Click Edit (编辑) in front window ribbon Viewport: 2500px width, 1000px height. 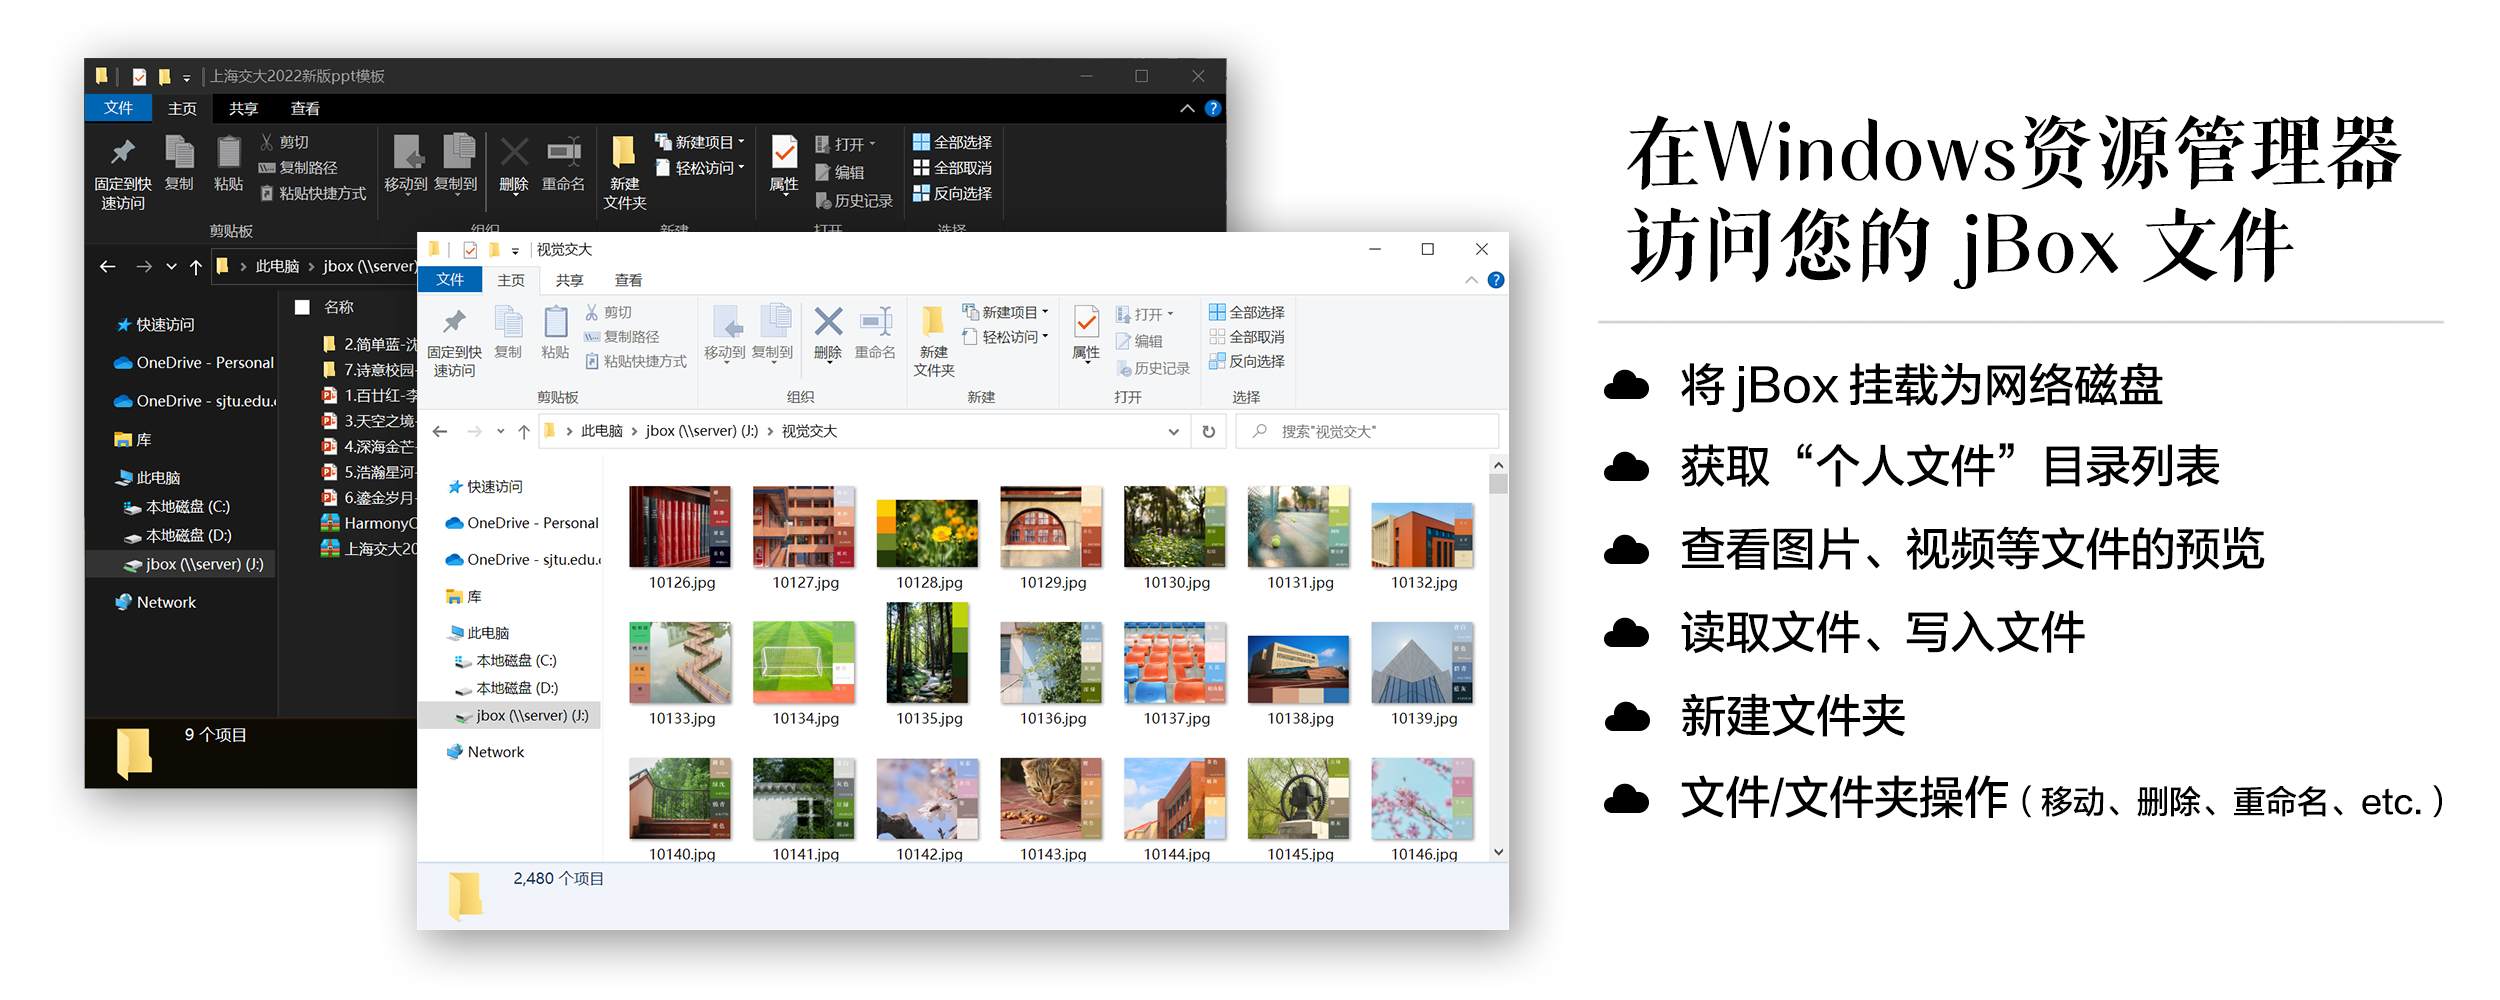(x=1139, y=341)
